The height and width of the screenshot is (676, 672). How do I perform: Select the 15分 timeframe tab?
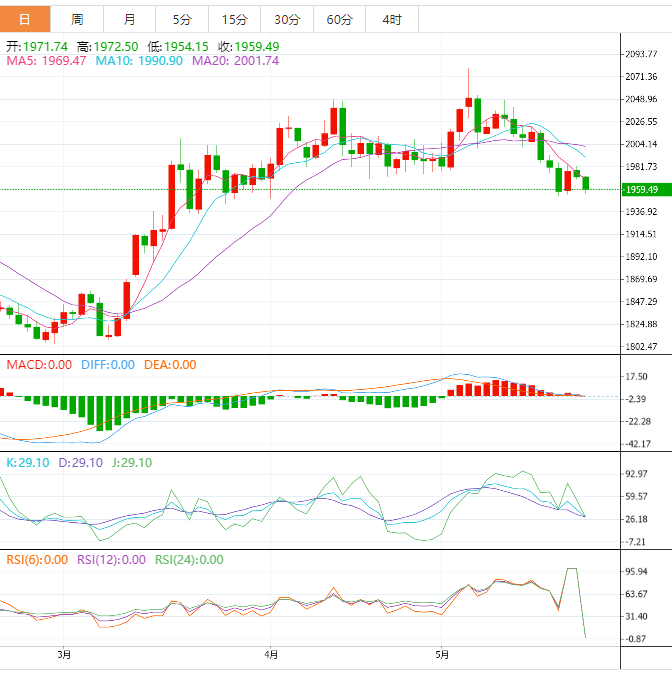(234, 19)
